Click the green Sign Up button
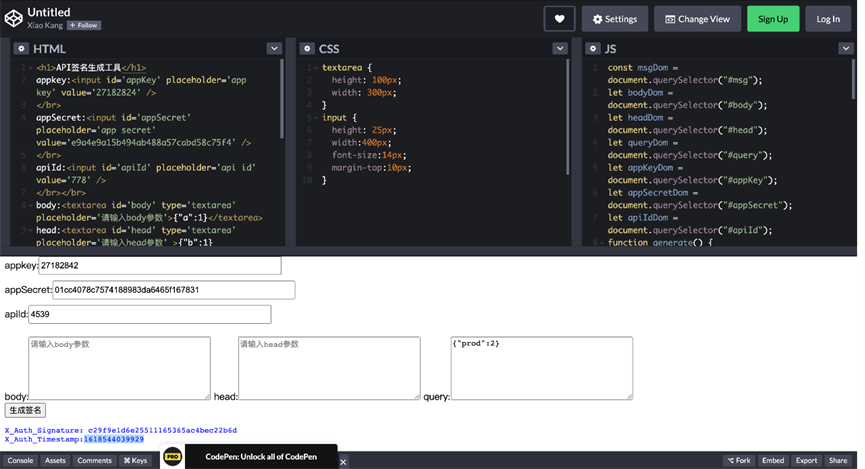The height and width of the screenshot is (469, 865). click(773, 19)
